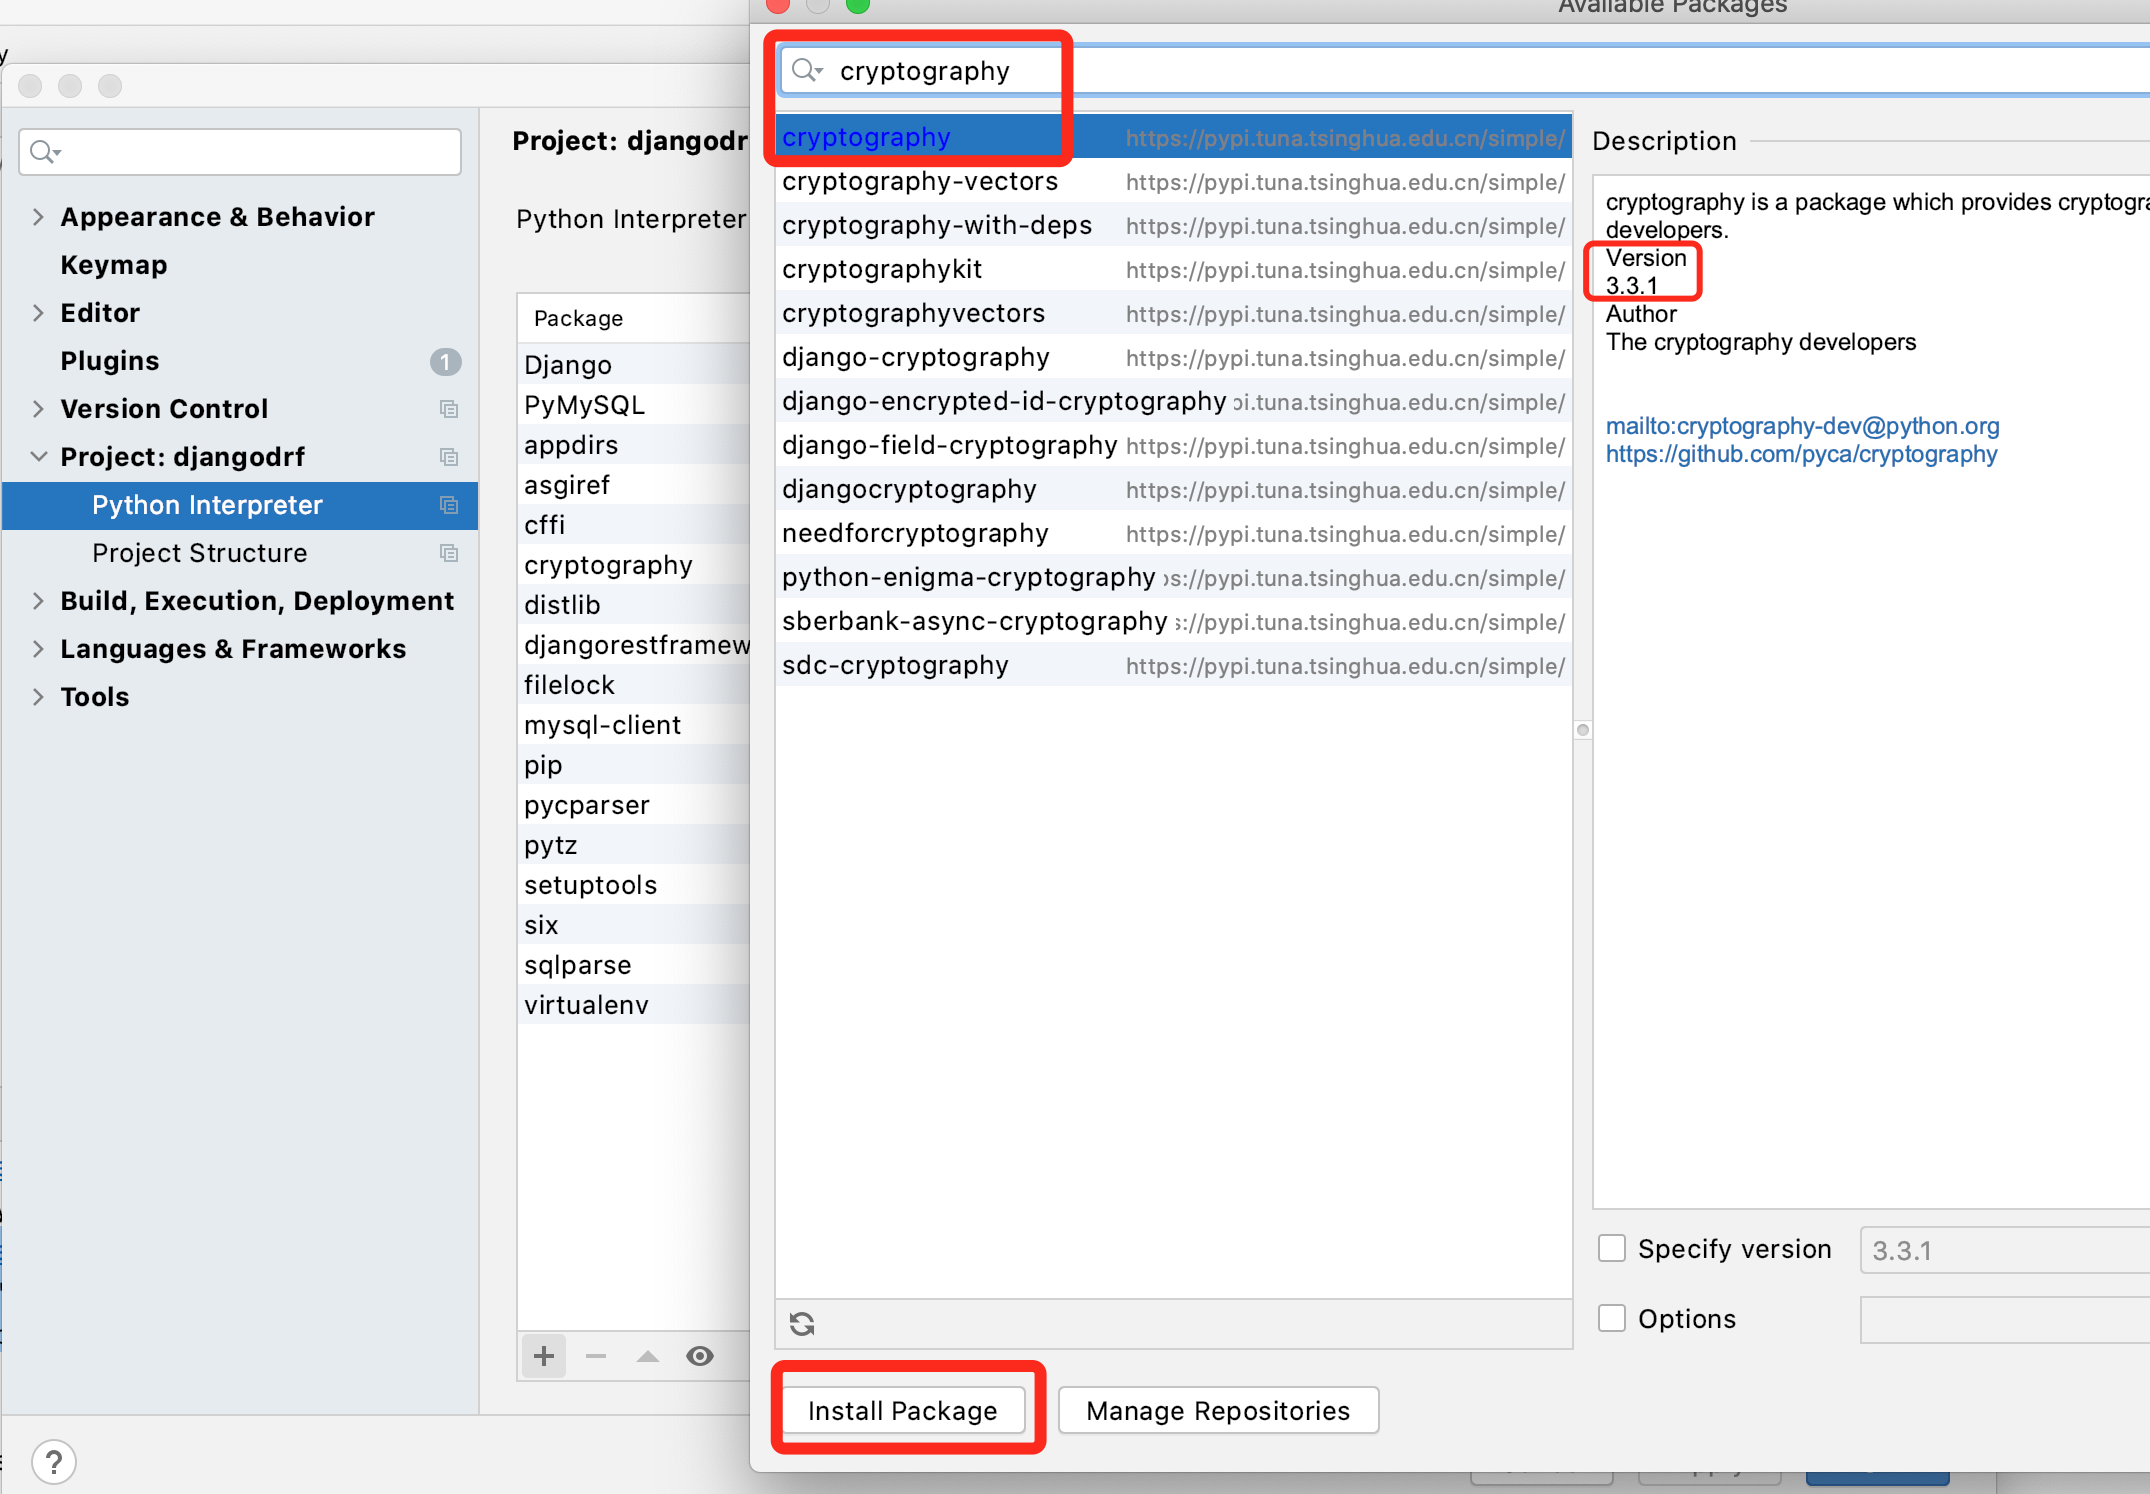Click the Install Package button
The image size is (2150, 1494).
(903, 1410)
